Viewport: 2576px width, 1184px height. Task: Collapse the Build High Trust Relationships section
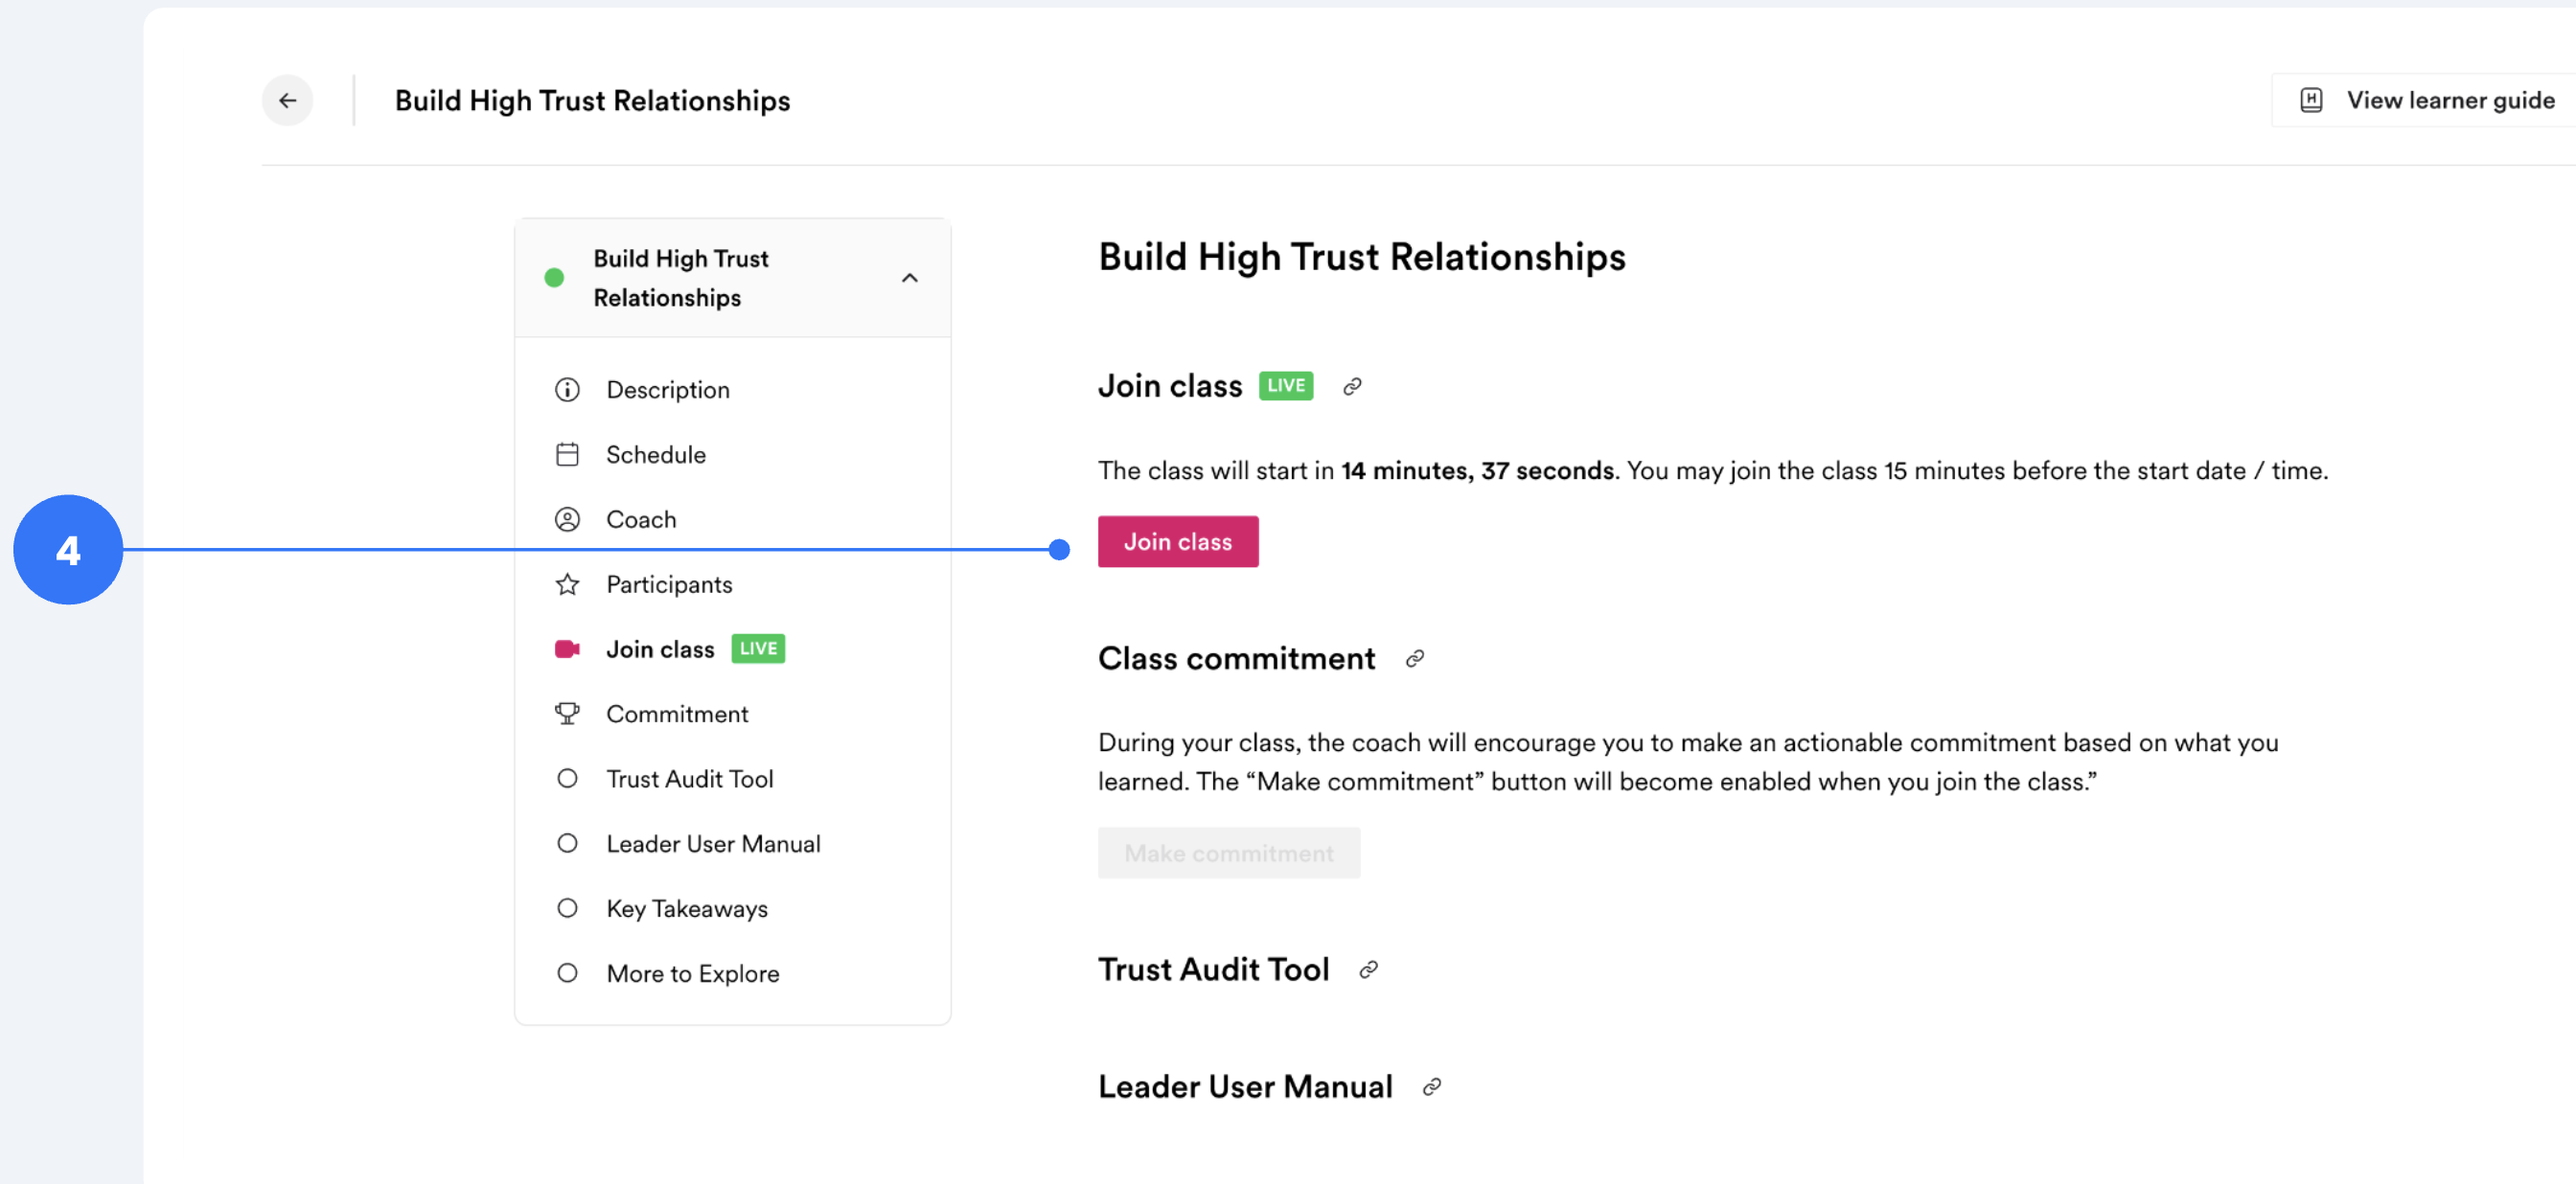click(x=909, y=278)
